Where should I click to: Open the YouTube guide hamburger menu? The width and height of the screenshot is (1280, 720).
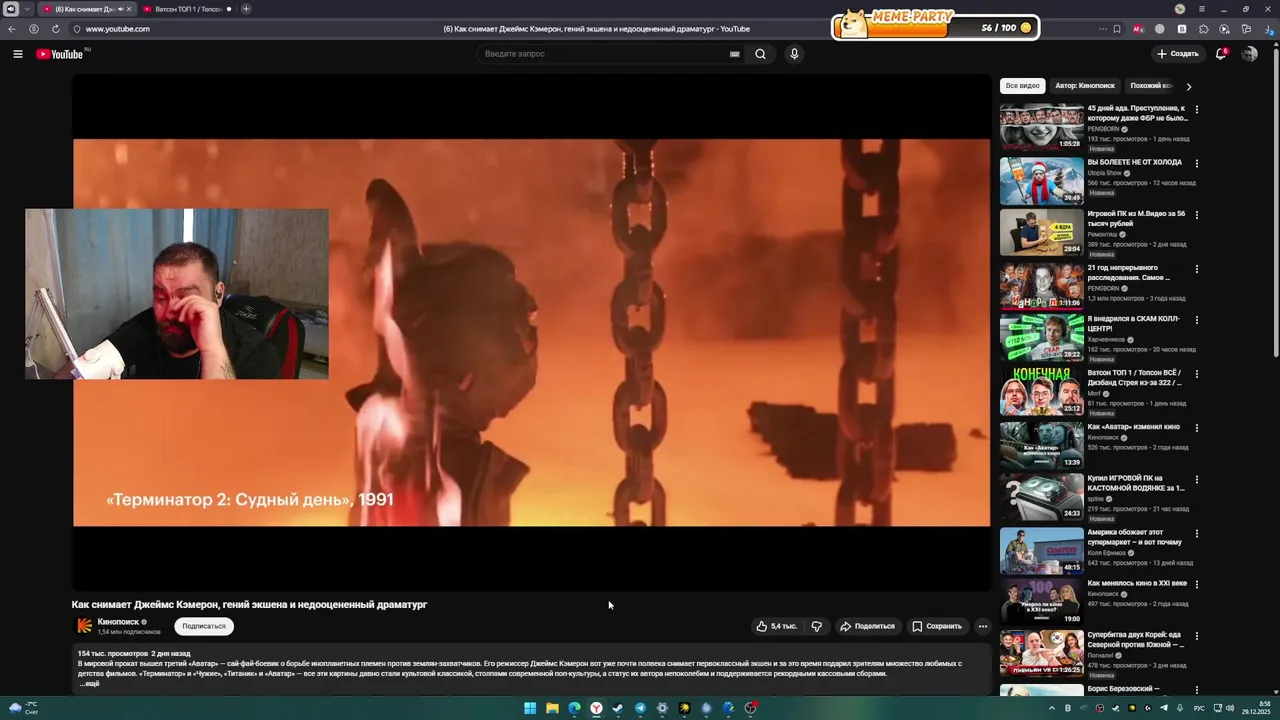click(18, 54)
